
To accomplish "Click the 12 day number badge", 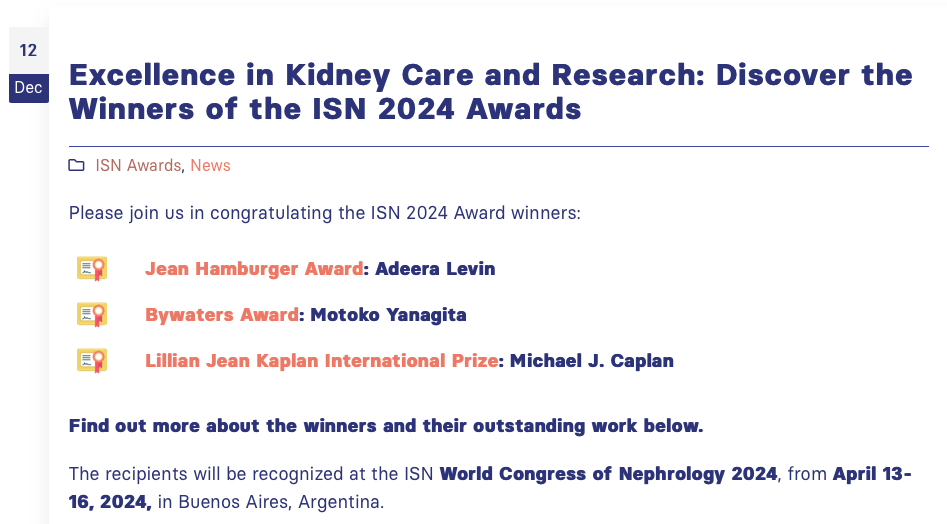I will coord(28,50).
